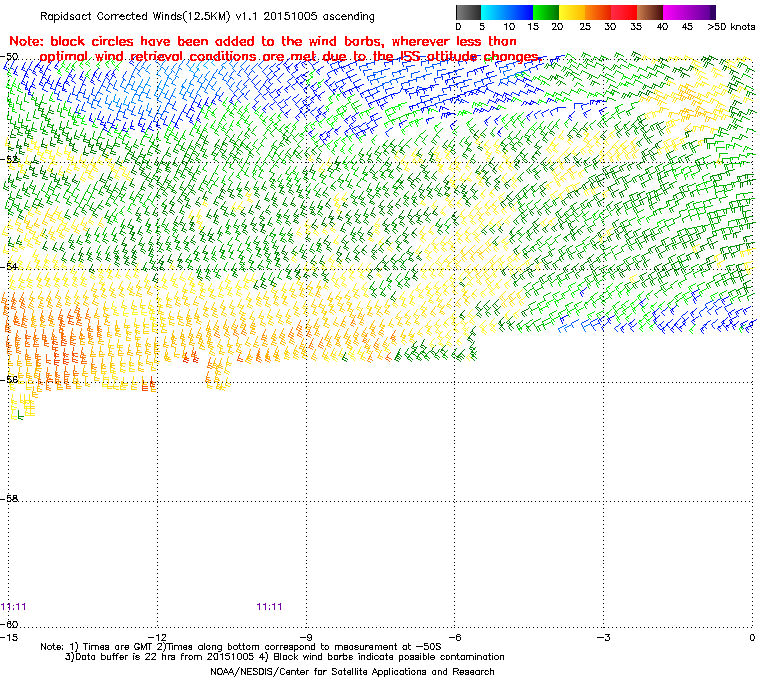
Task: Click the '-58' latitude axis label
Action: (9, 498)
